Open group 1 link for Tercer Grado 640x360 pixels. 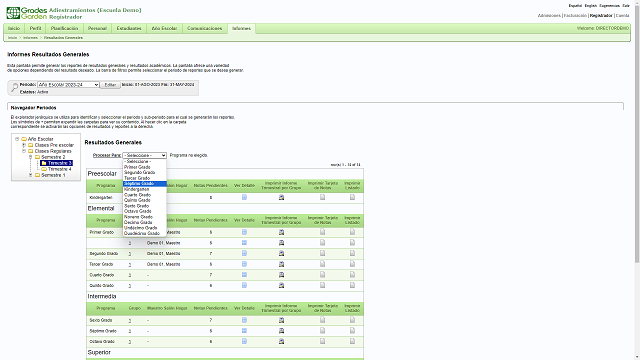(130, 264)
